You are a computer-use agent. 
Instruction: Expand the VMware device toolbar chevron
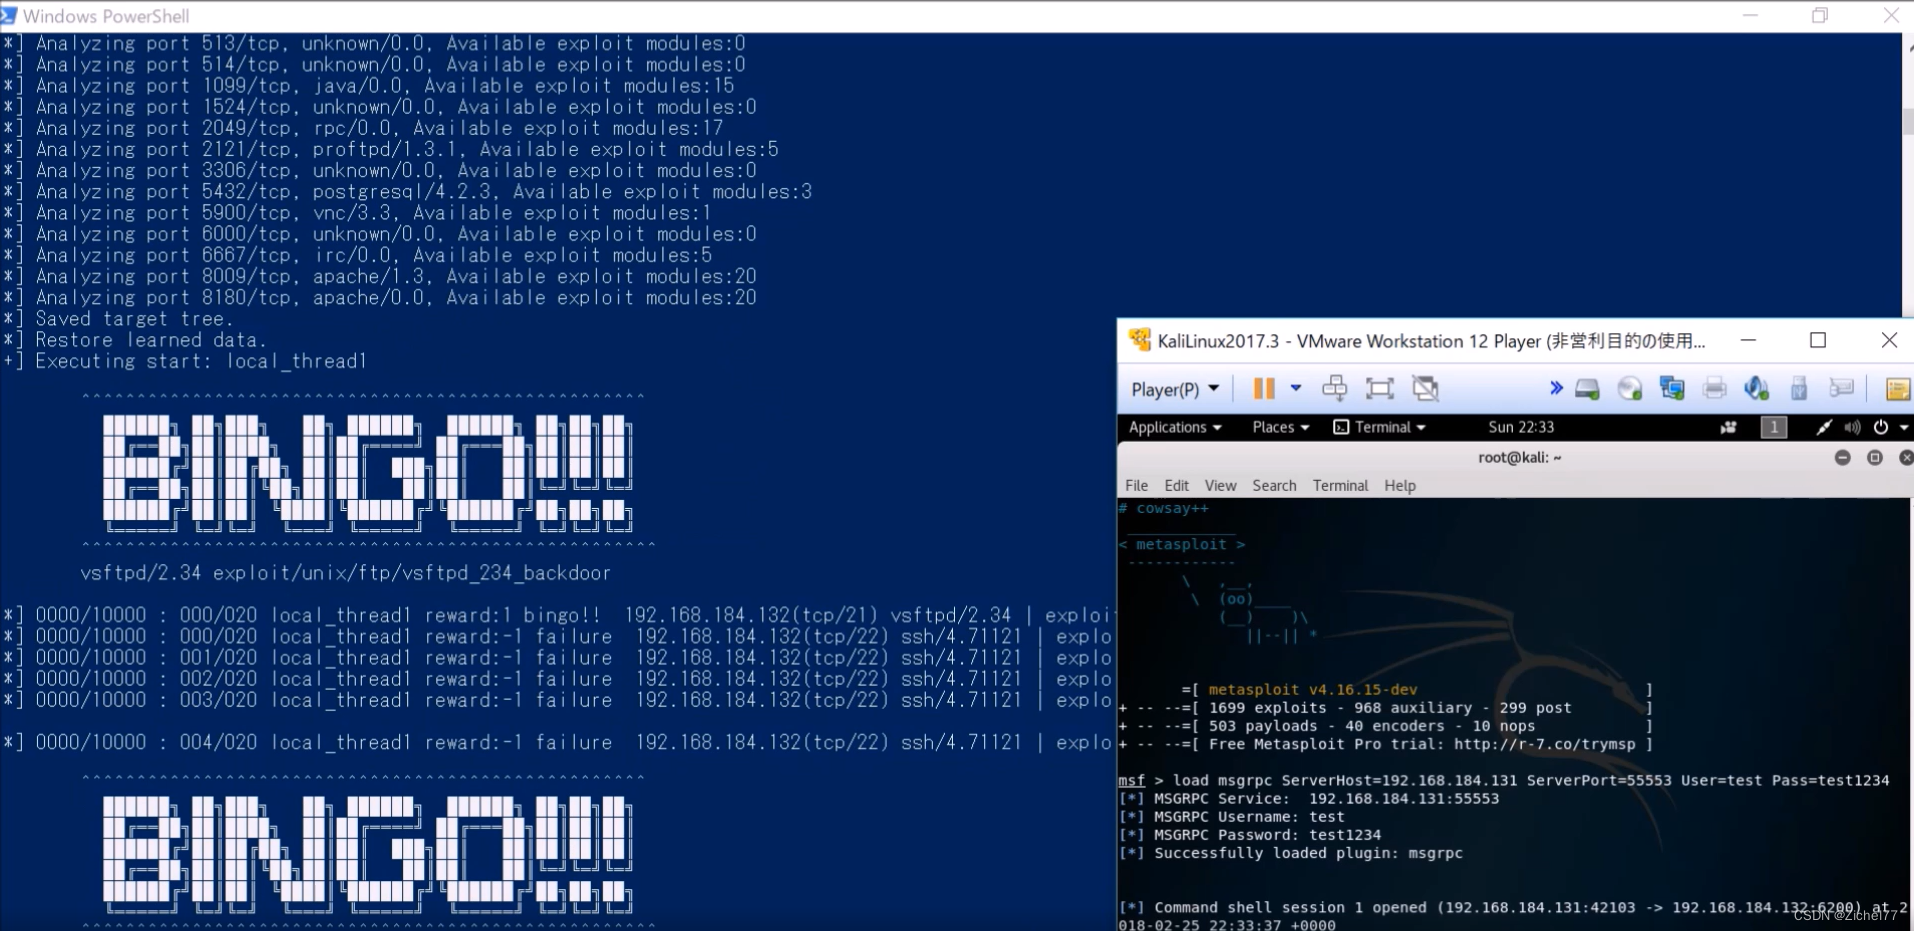pyautogui.click(x=1556, y=388)
